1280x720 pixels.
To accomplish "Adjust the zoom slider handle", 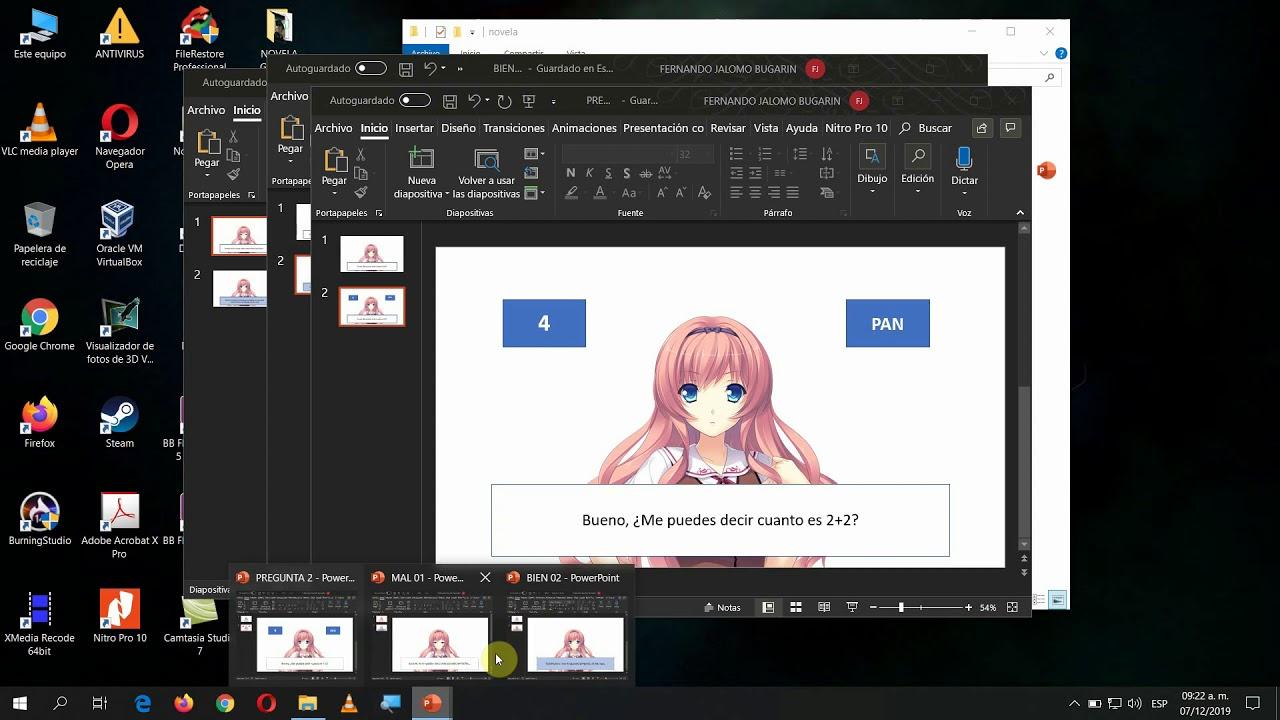I will 901,607.
